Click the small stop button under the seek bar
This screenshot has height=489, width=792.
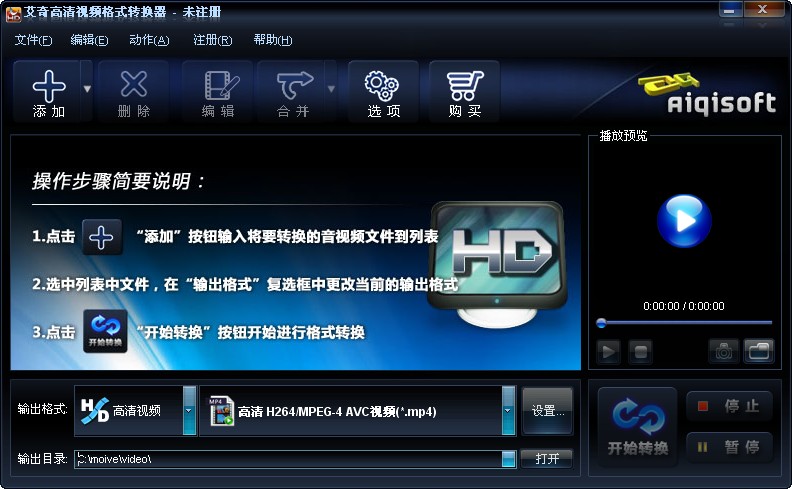click(x=641, y=351)
